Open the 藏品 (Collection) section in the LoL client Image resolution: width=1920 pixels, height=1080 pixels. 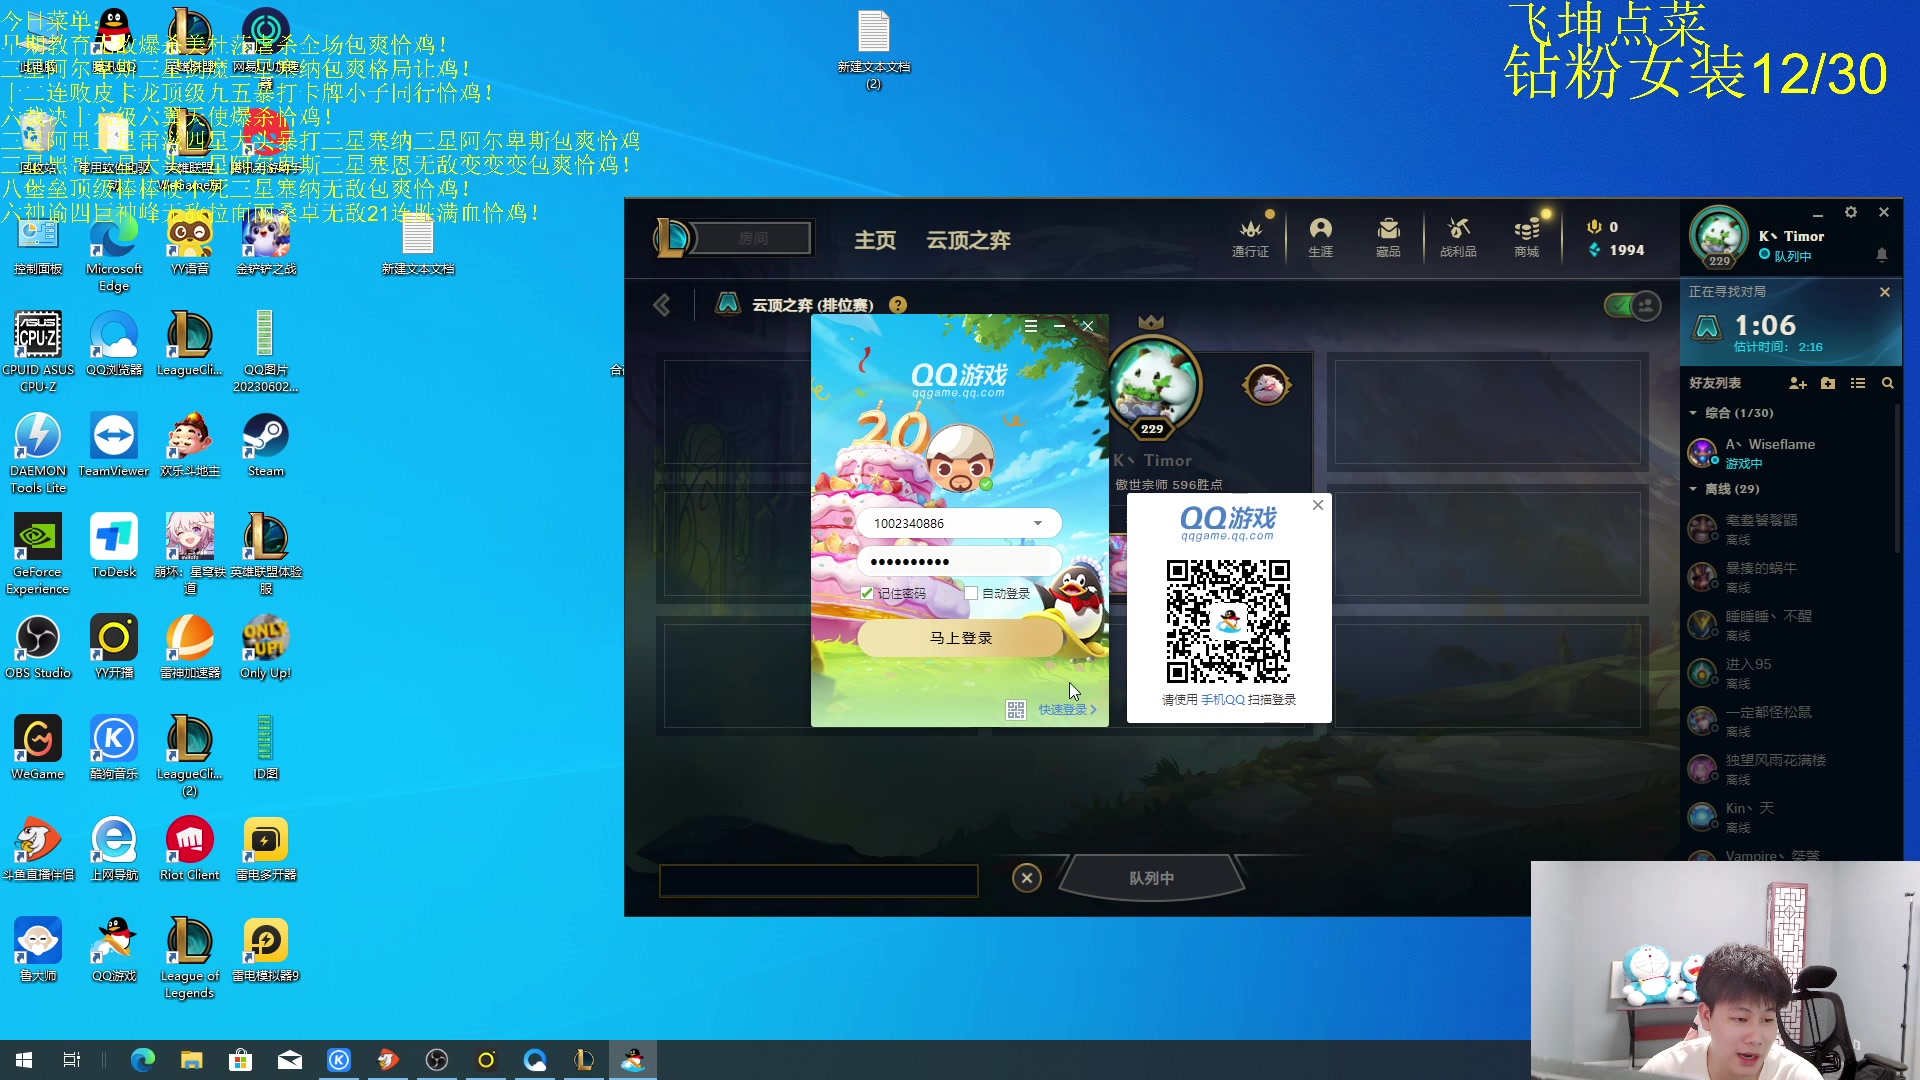tap(1388, 238)
